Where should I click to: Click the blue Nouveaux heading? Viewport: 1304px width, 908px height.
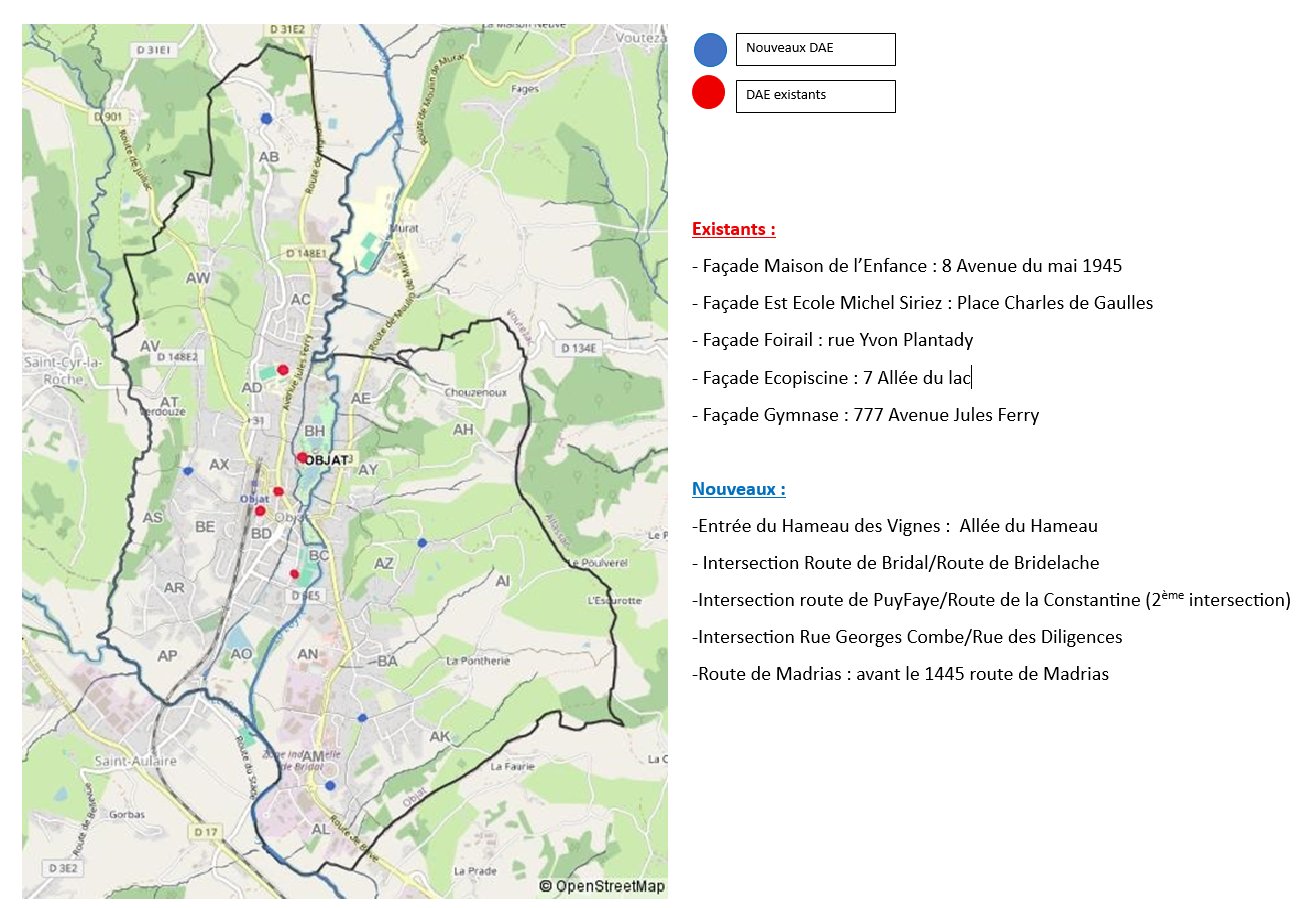coord(738,489)
